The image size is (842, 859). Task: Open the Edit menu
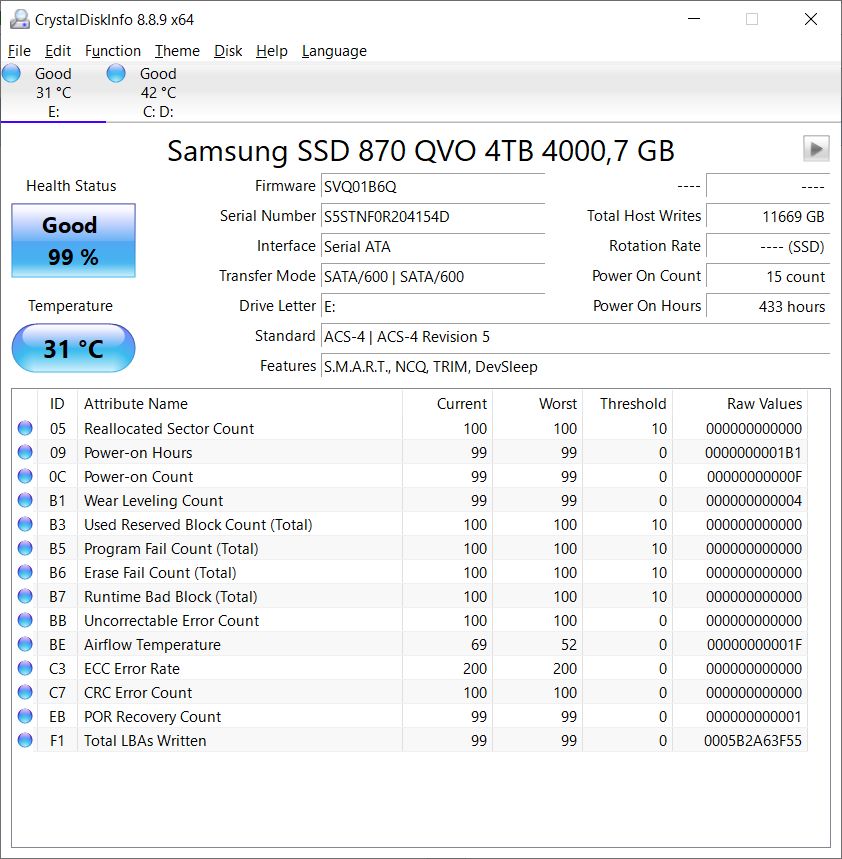click(x=58, y=51)
